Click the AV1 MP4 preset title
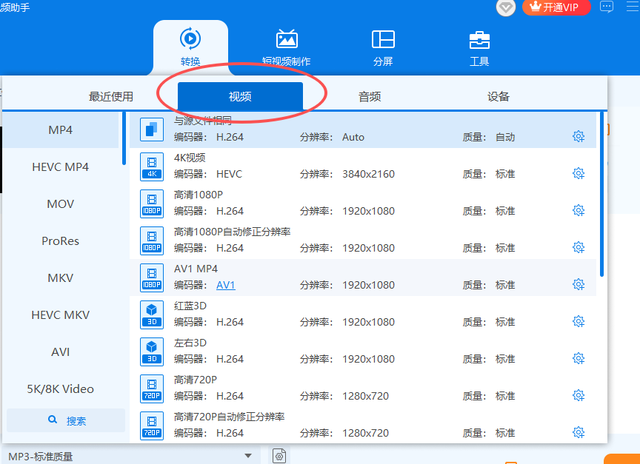 [x=196, y=269]
